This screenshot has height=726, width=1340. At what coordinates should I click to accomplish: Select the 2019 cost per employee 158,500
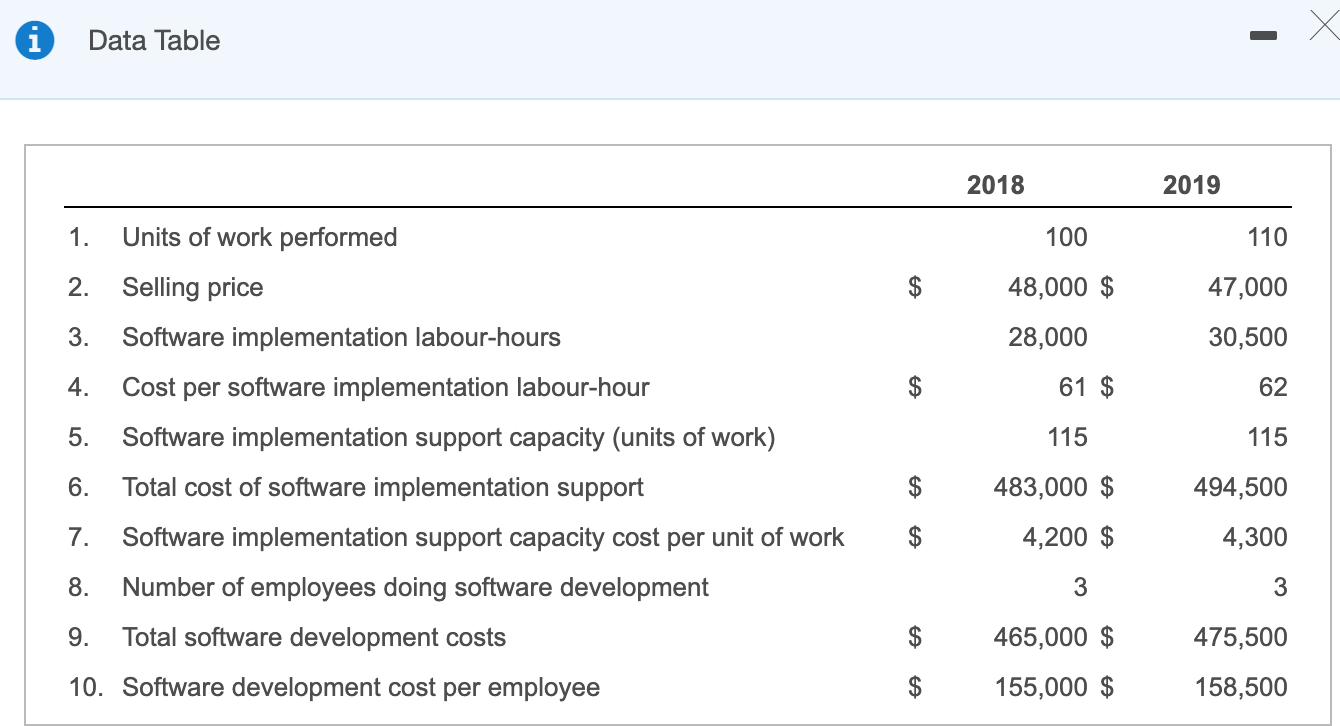coord(1241,687)
